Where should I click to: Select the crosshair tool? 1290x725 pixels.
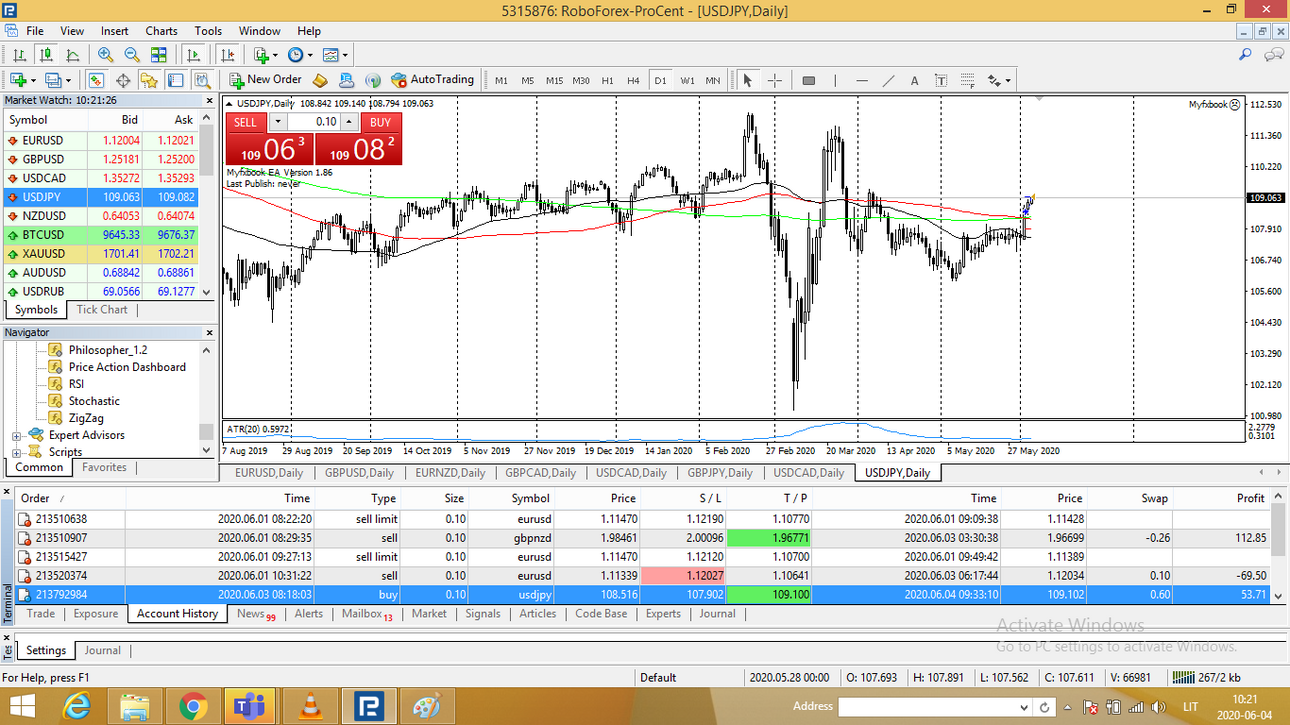(x=775, y=80)
